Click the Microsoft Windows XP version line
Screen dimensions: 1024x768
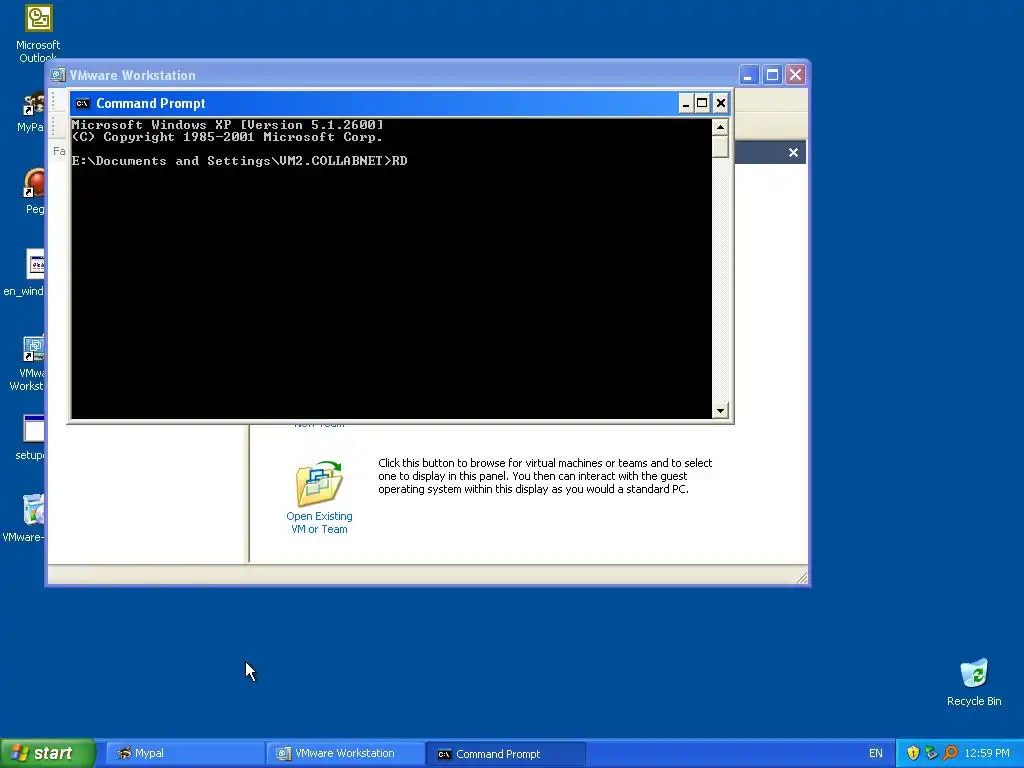pyautogui.click(x=227, y=125)
